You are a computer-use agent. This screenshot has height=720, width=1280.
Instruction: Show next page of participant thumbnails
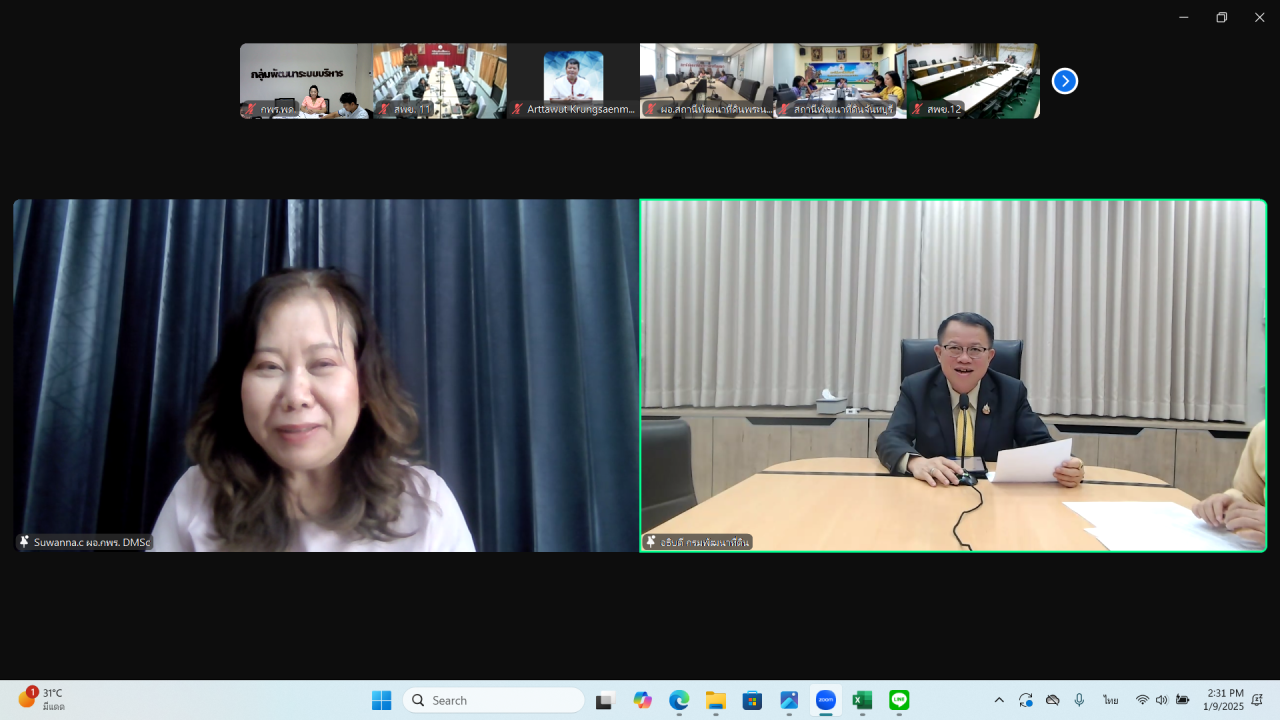coord(1065,81)
